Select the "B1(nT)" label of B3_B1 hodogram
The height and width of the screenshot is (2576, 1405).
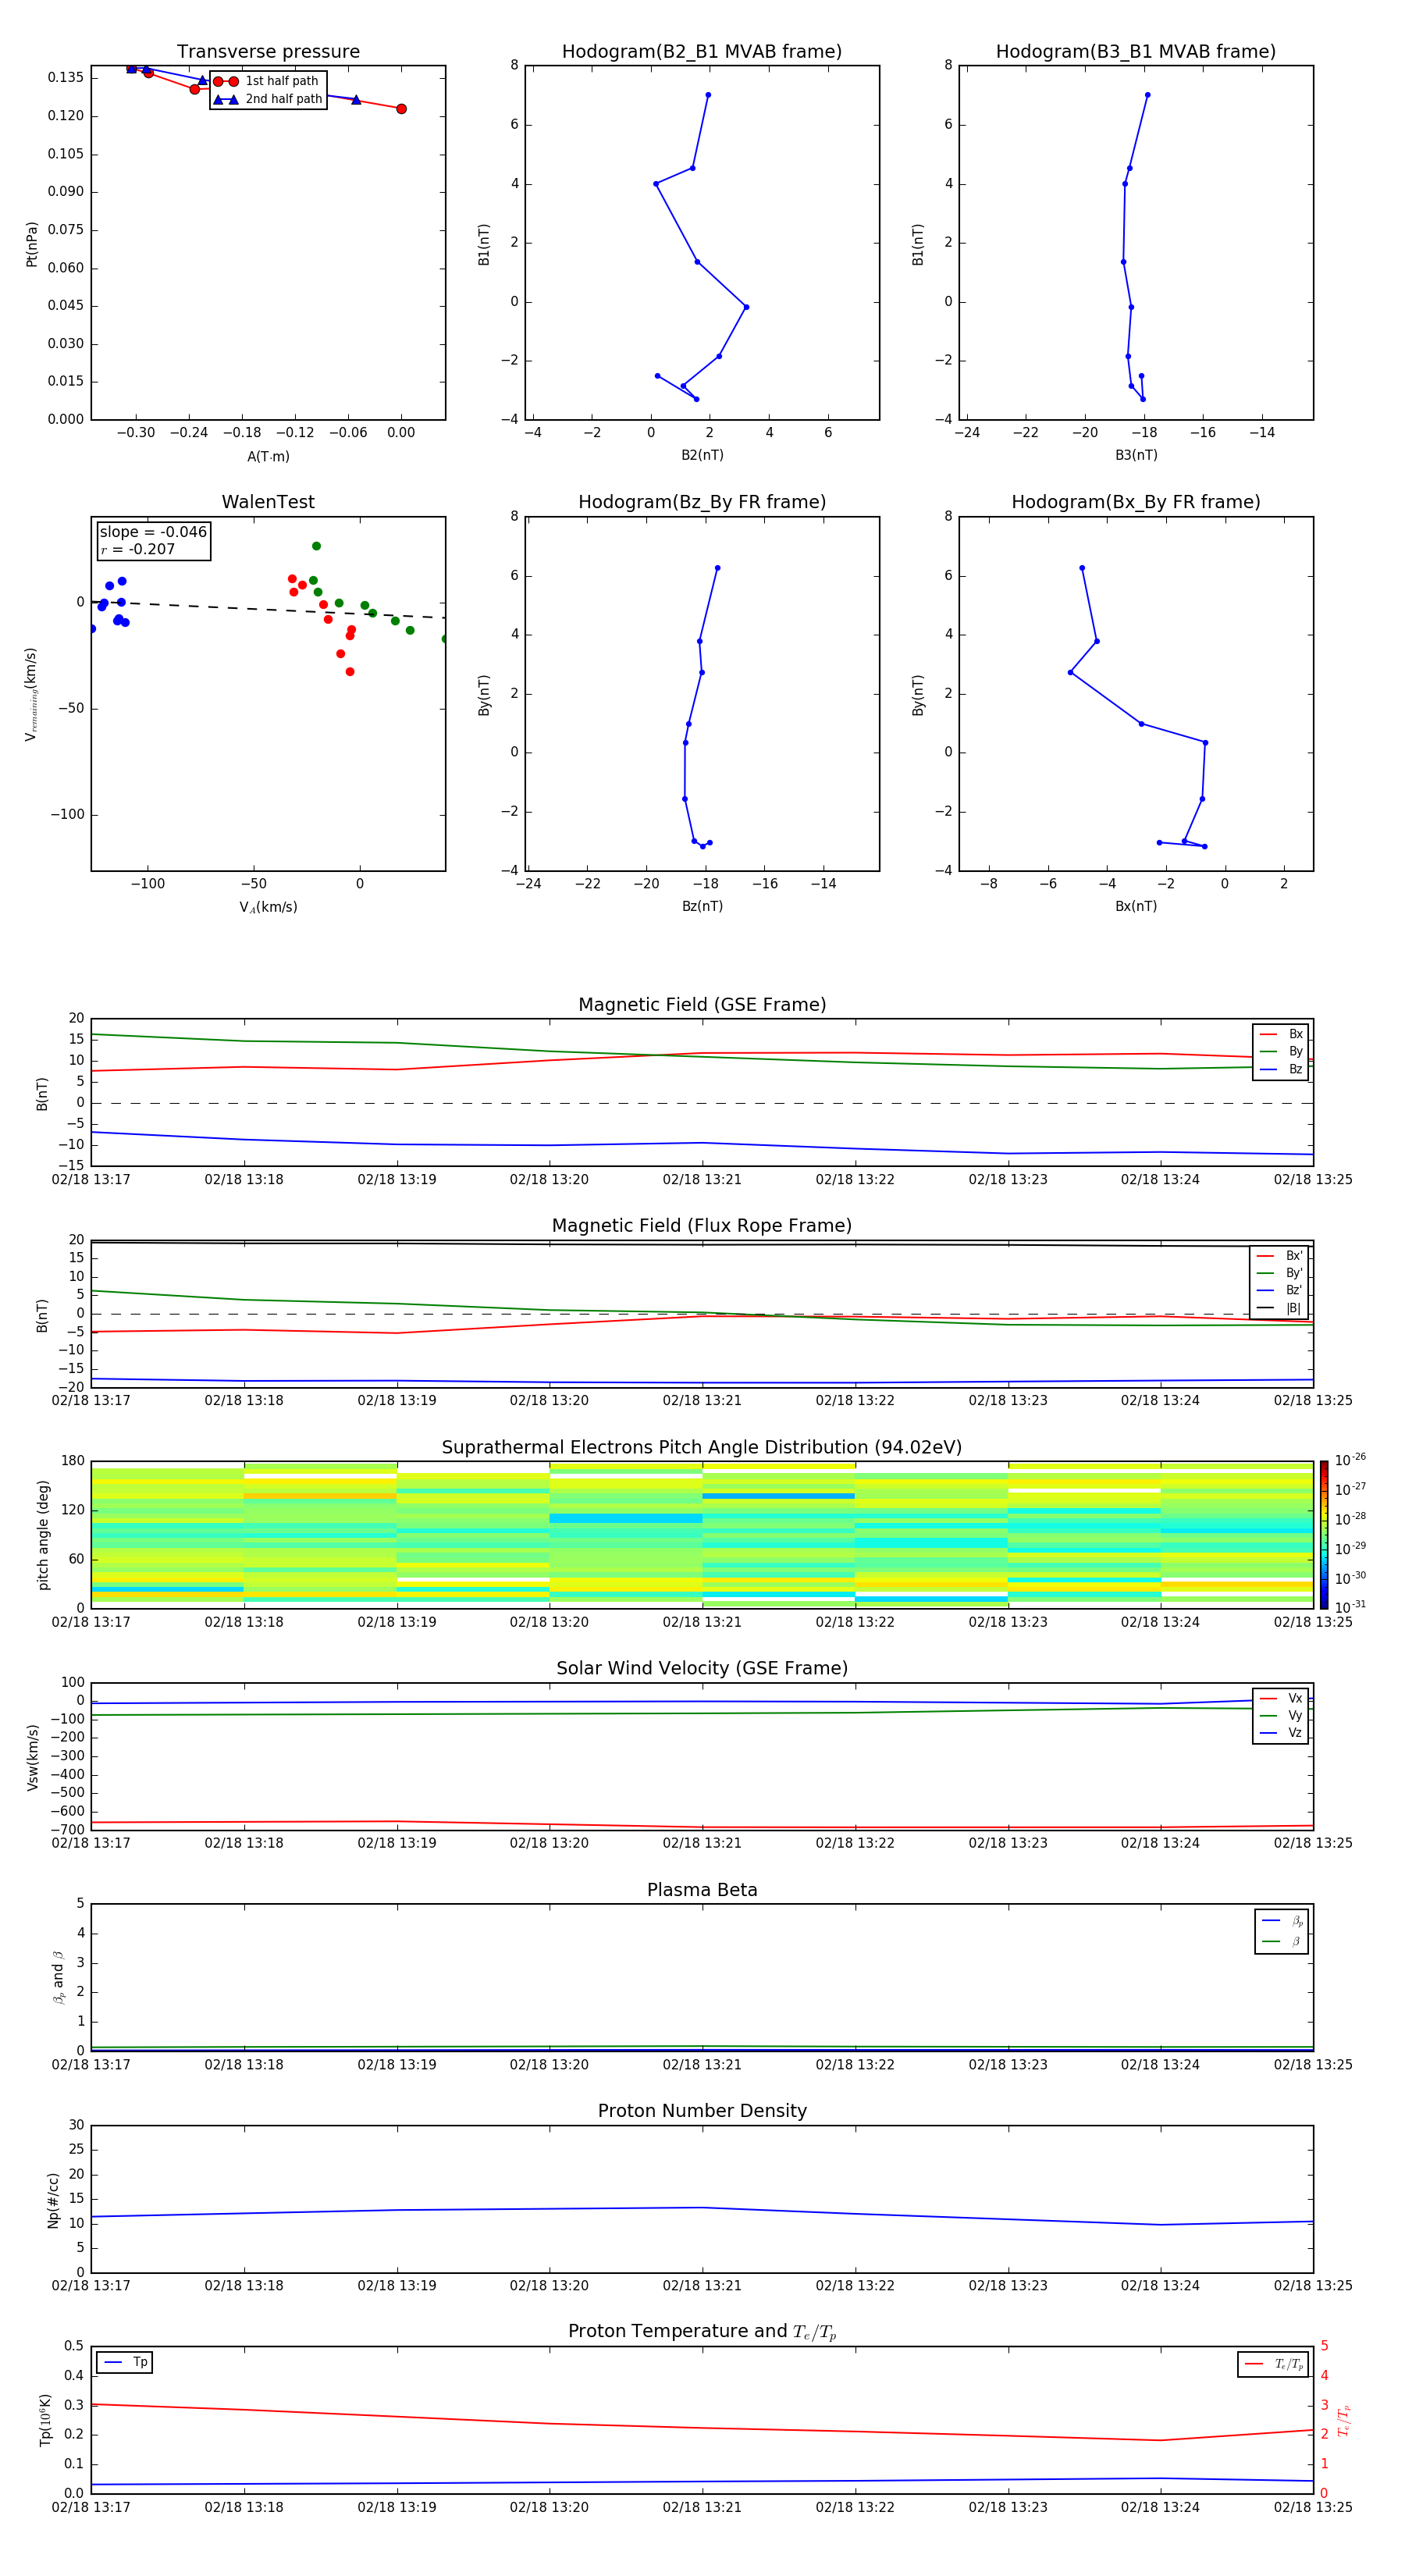[918, 244]
